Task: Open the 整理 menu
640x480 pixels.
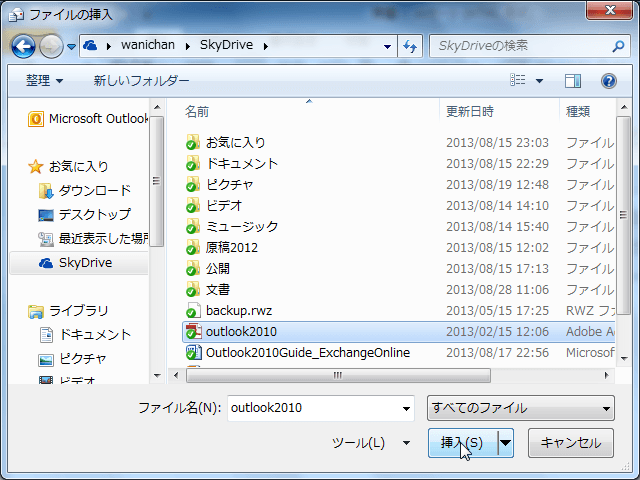Action: click(44, 80)
